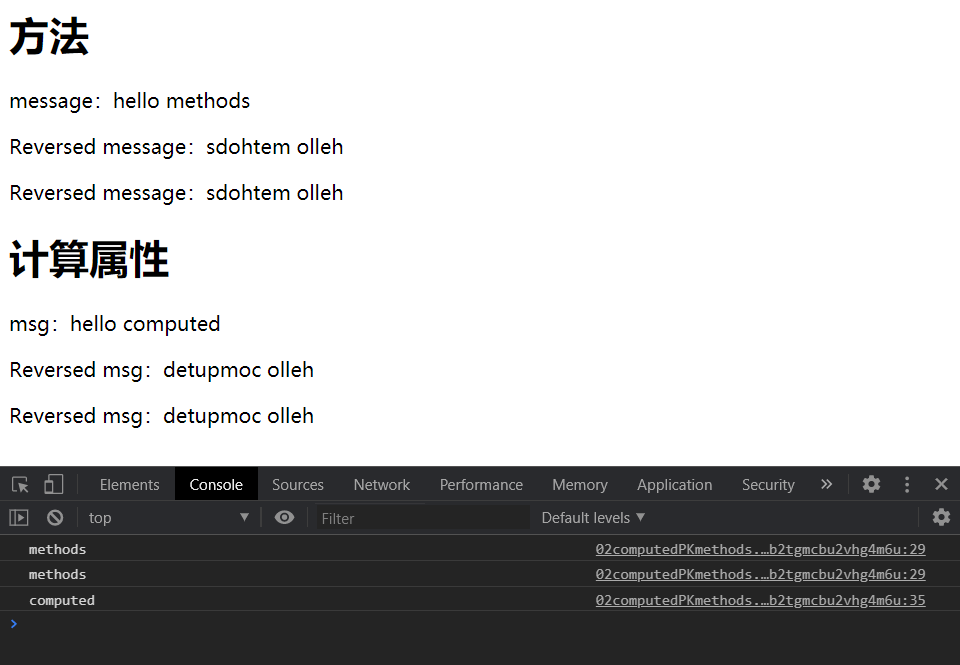This screenshot has height=665, width=960.
Task: Open console settings gear on filter row
Action: point(941,518)
